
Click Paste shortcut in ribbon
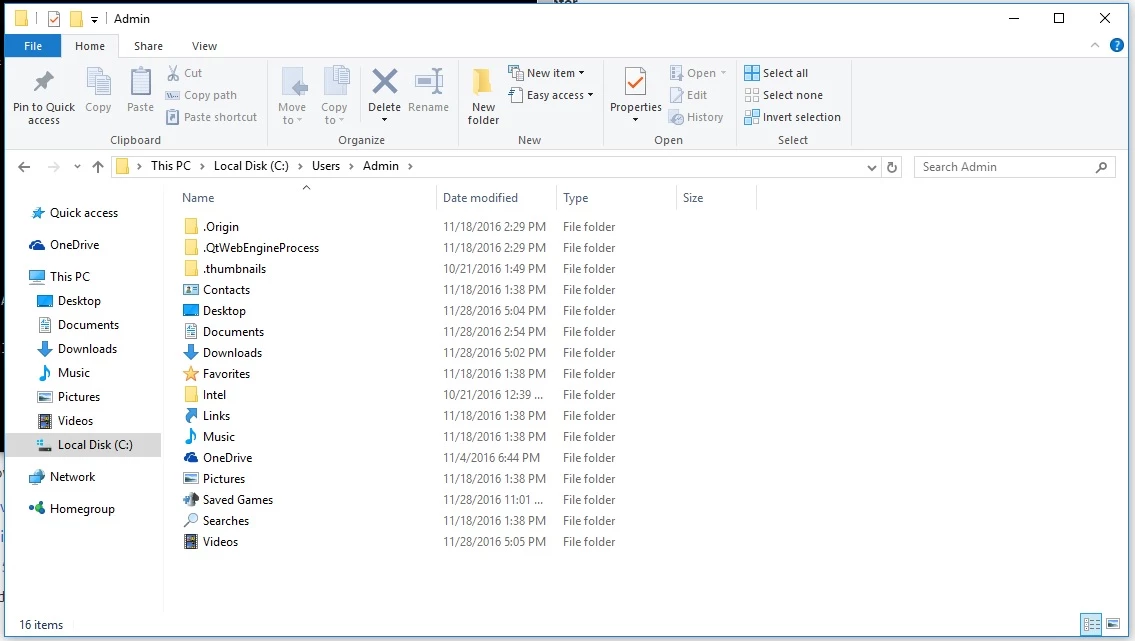pos(211,117)
